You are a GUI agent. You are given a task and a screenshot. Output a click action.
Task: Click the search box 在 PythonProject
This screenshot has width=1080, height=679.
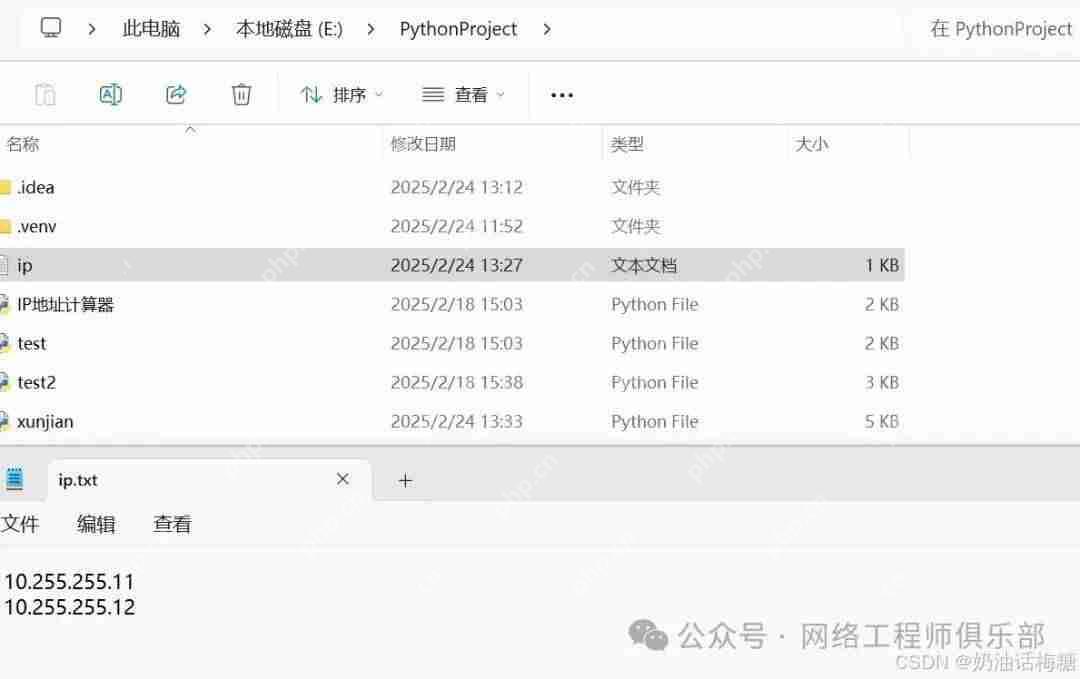1001,29
